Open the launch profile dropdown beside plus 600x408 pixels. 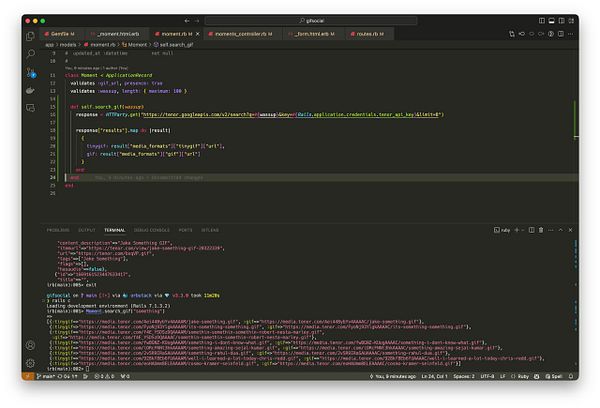(x=523, y=230)
